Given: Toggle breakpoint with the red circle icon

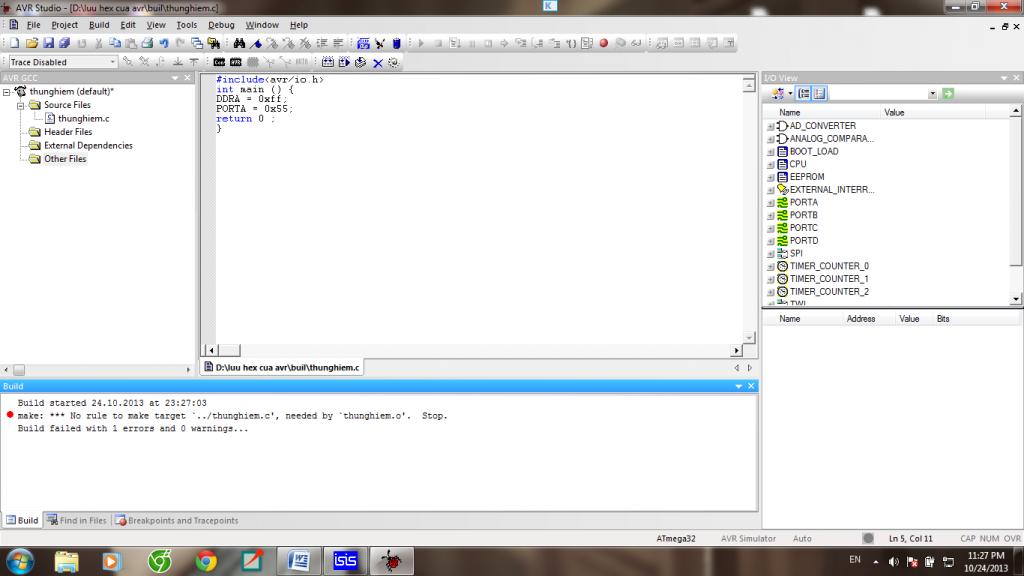Looking at the screenshot, I should [x=603, y=43].
